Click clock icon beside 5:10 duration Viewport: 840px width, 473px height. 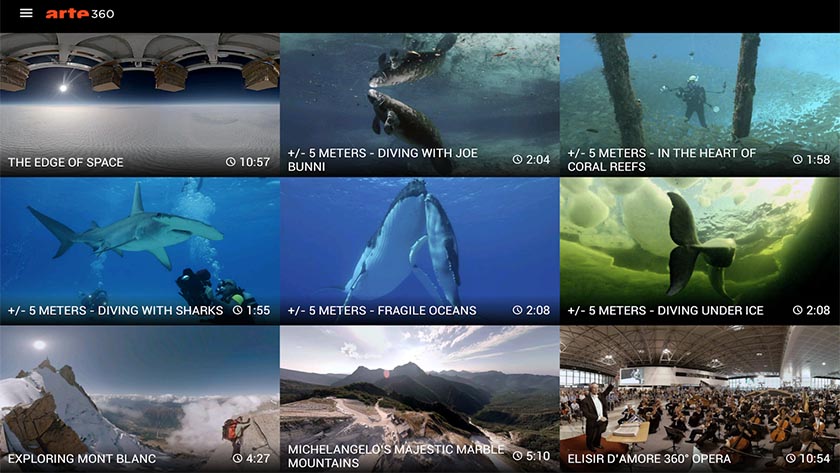click(x=517, y=456)
